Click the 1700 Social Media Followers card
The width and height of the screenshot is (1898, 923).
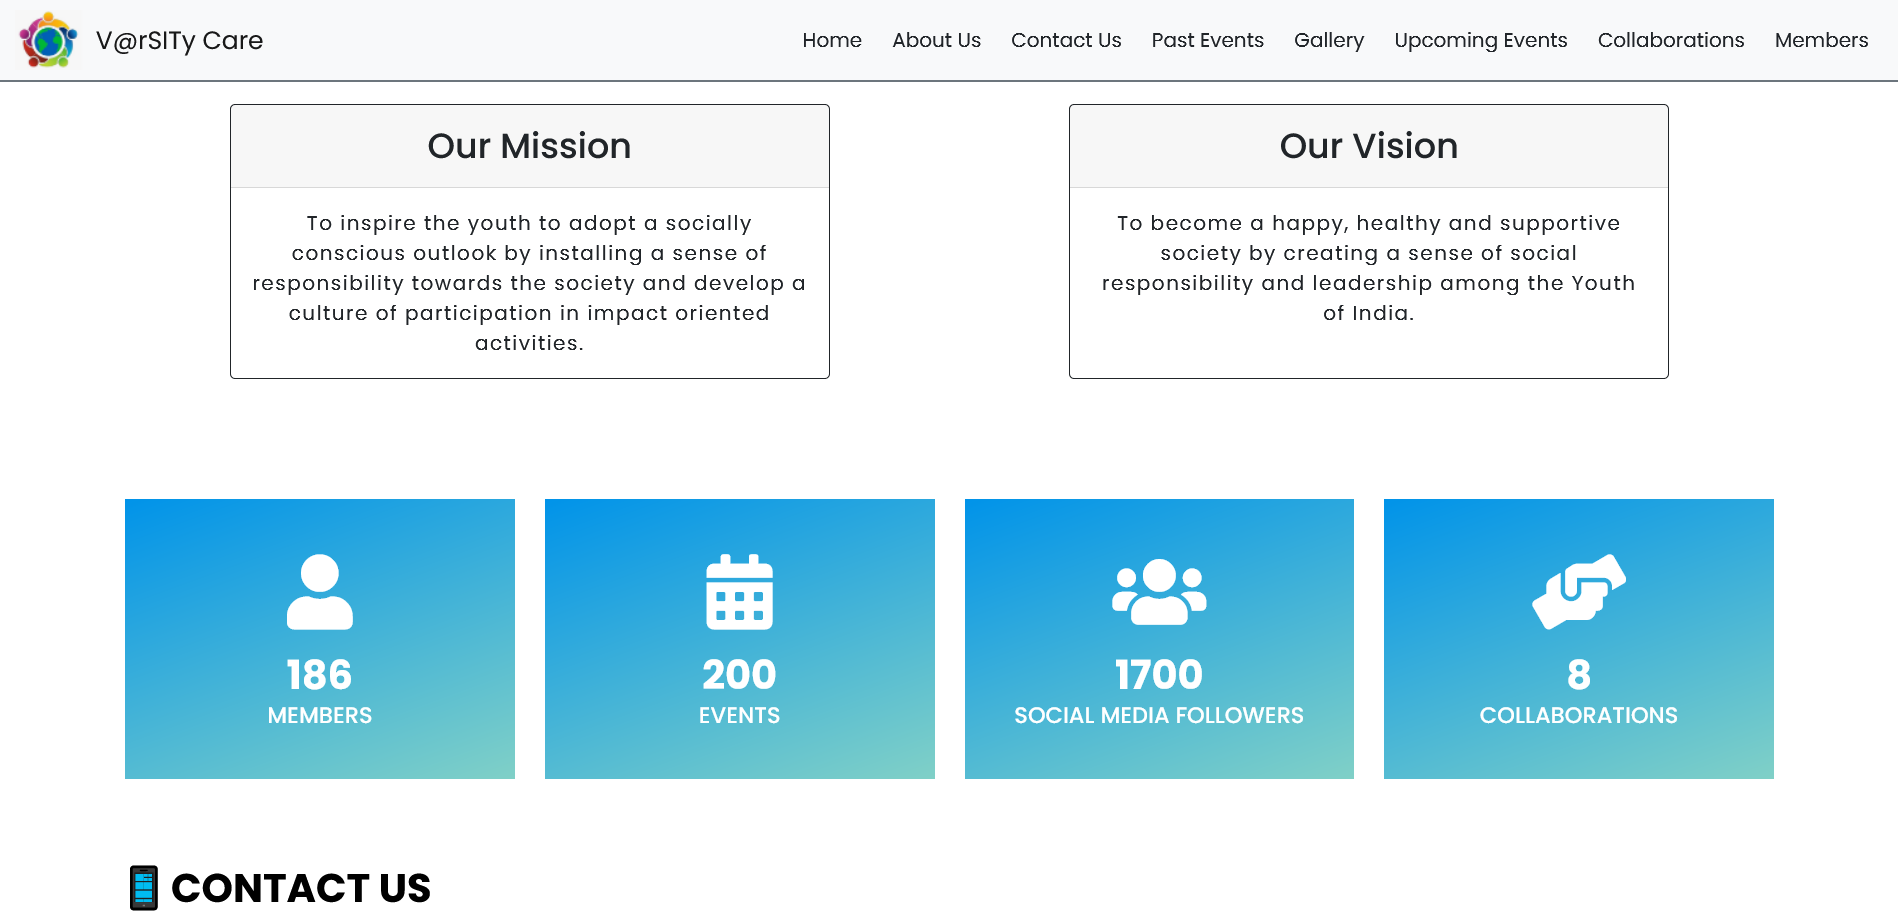tap(1159, 639)
